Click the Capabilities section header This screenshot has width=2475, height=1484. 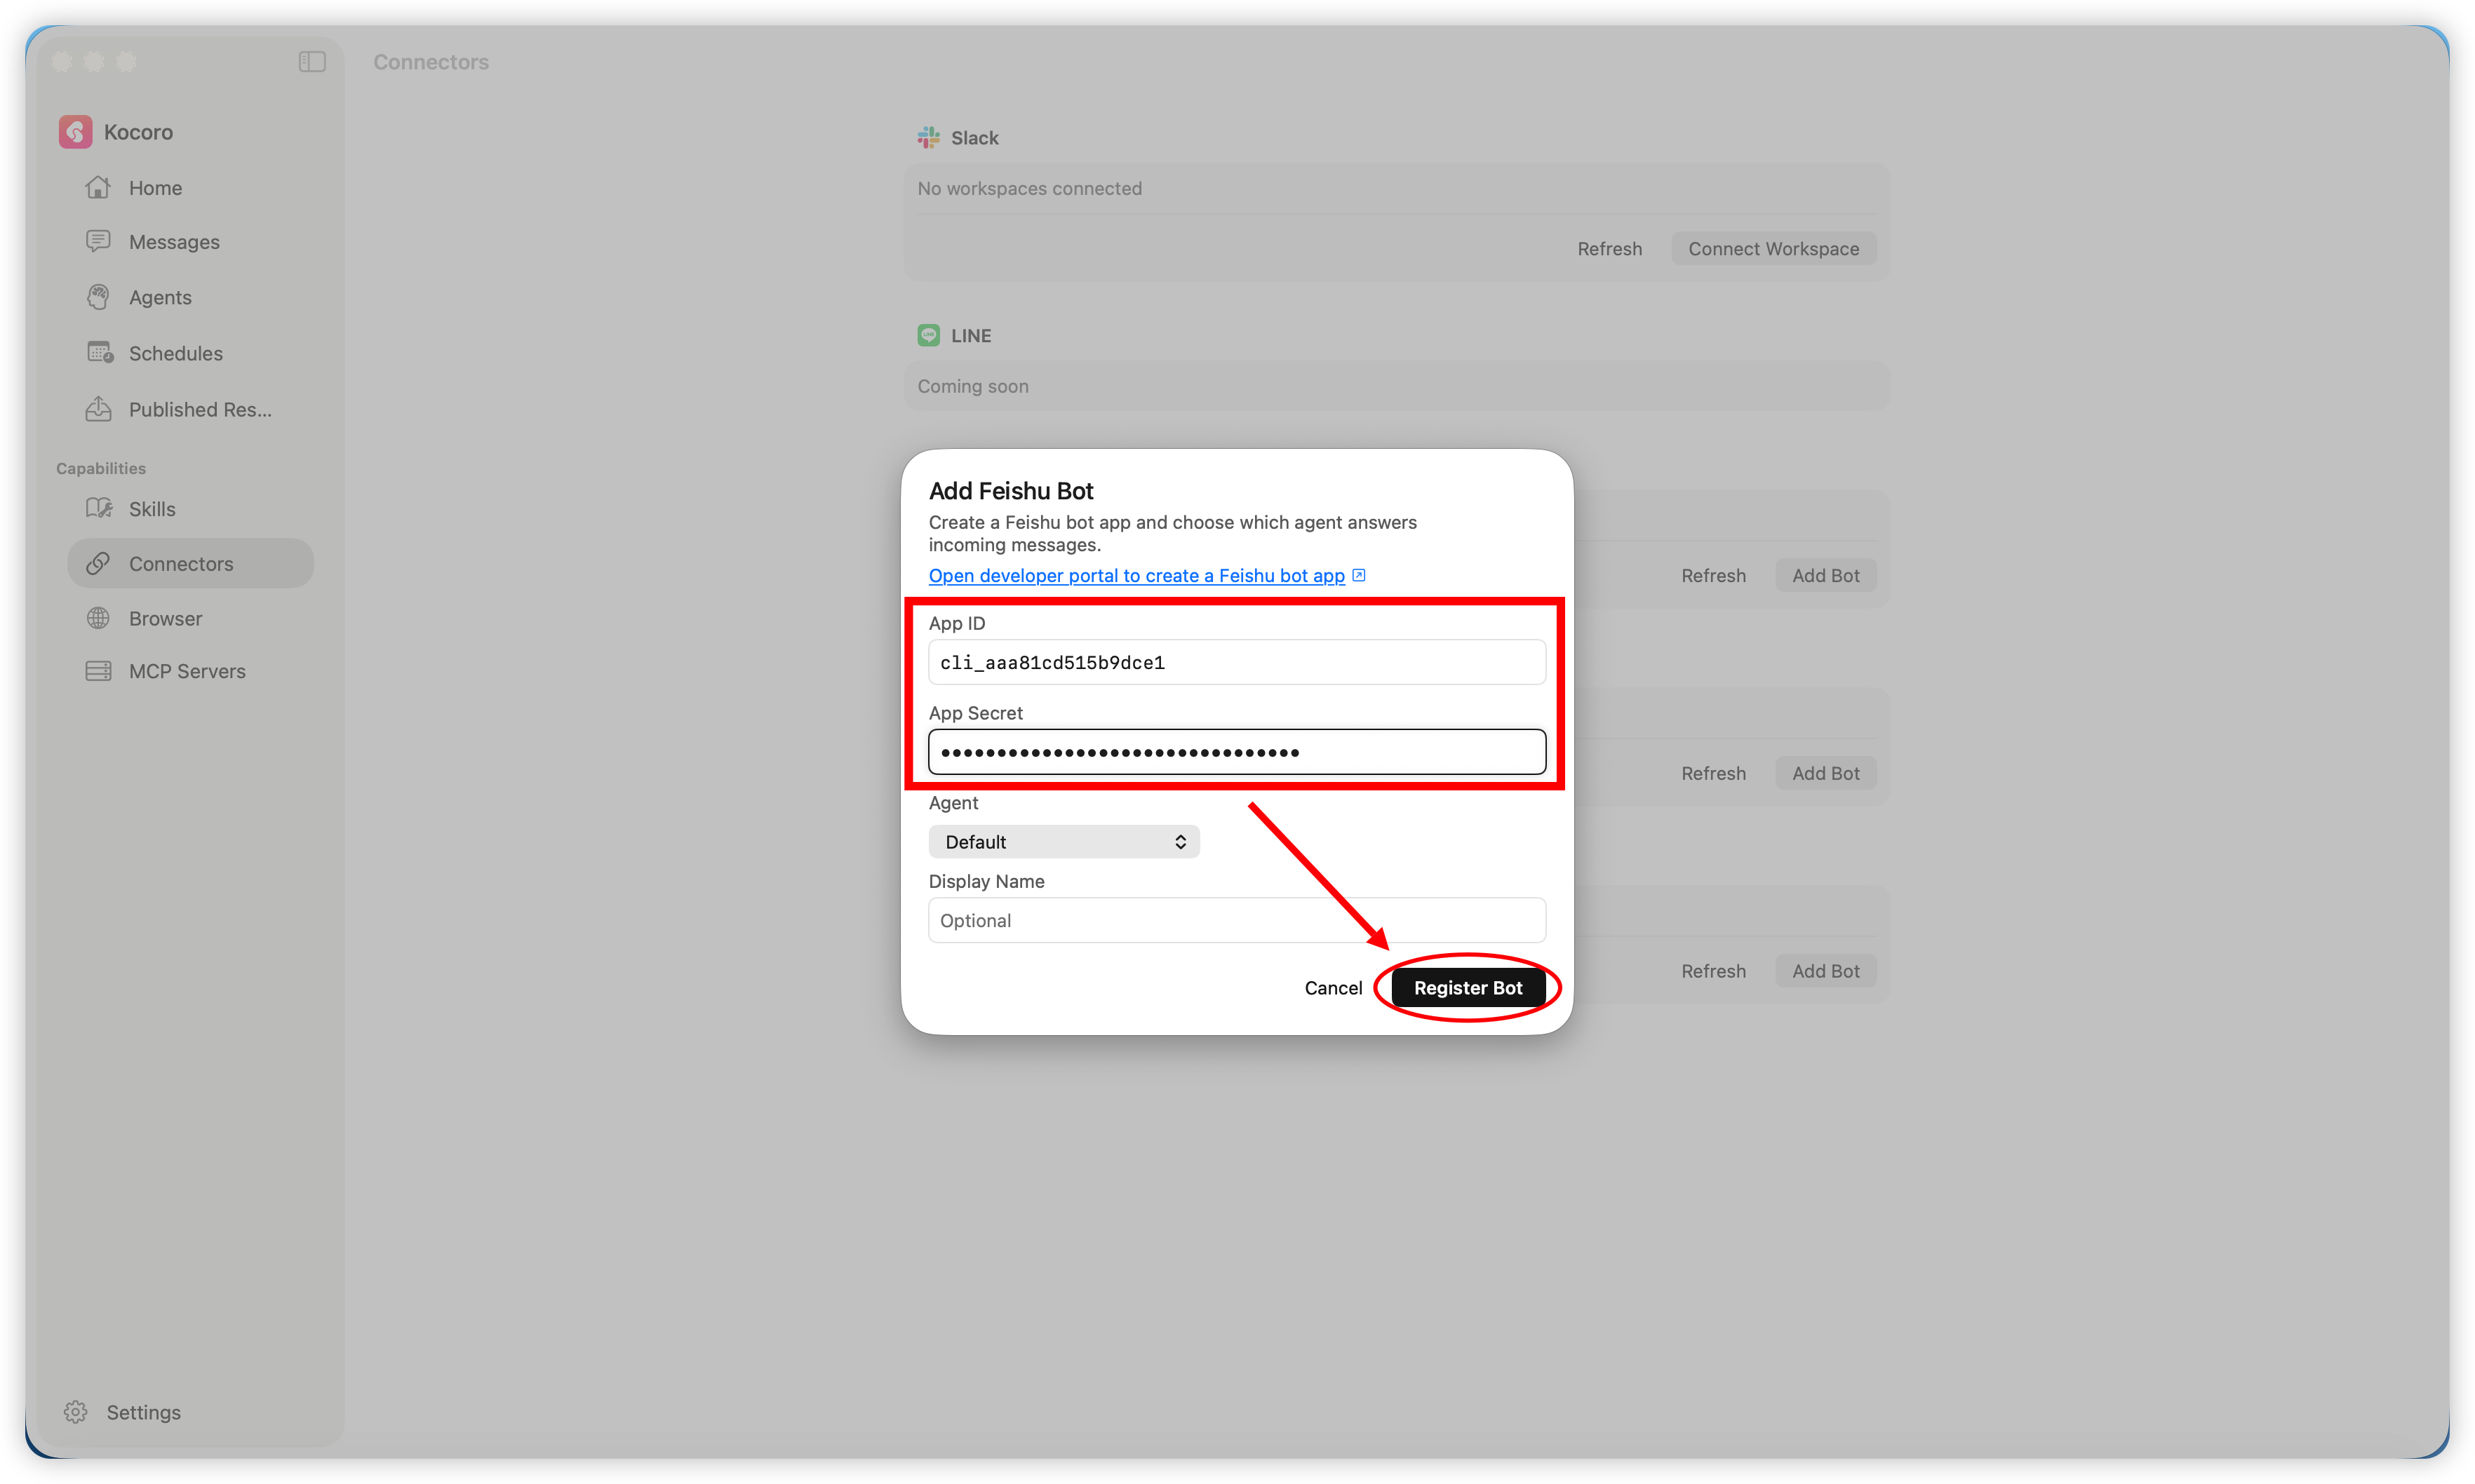pos(101,469)
